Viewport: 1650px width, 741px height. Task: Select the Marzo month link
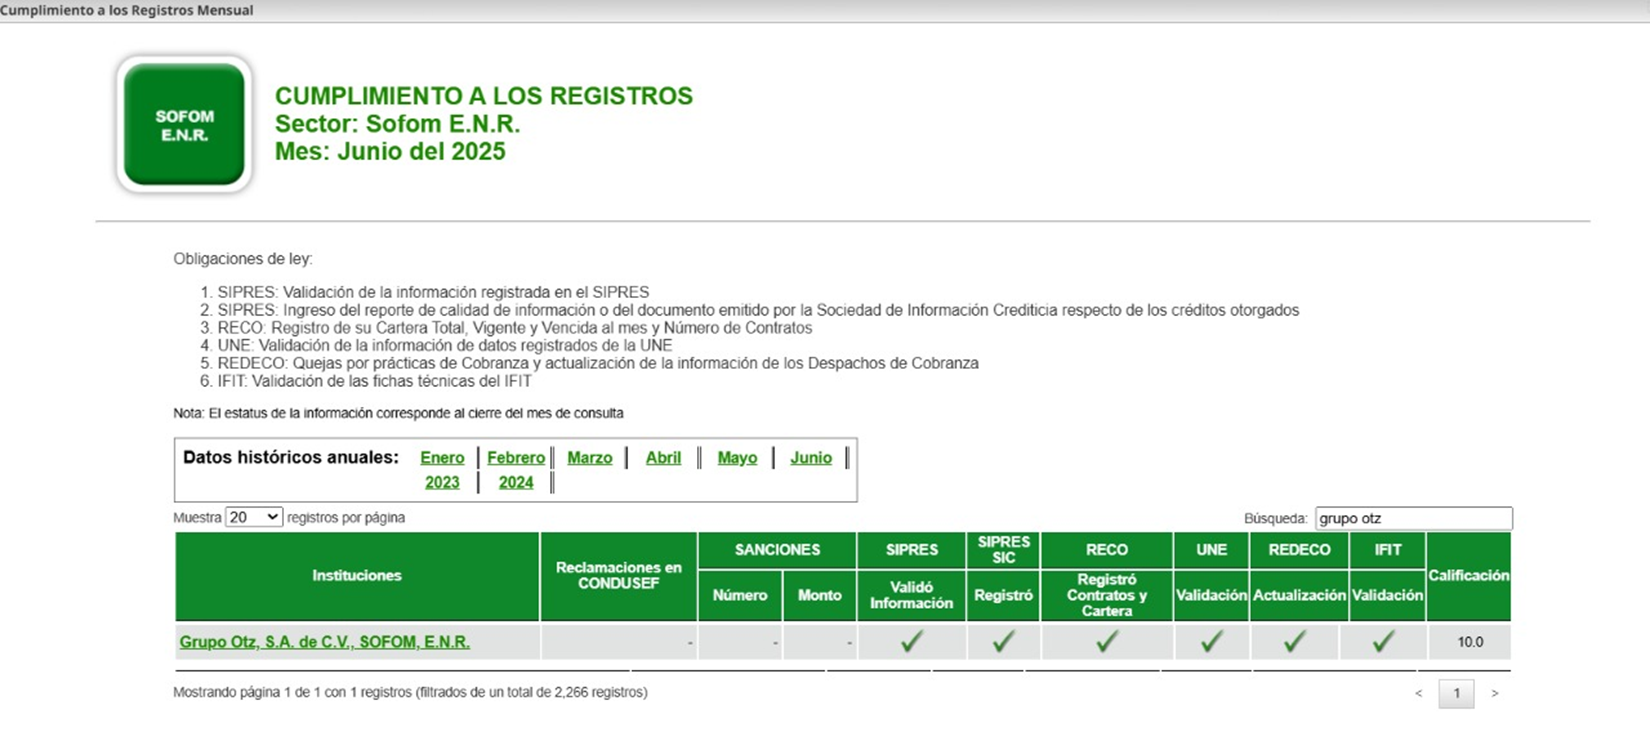pyautogui.click(x=589, y=457)
